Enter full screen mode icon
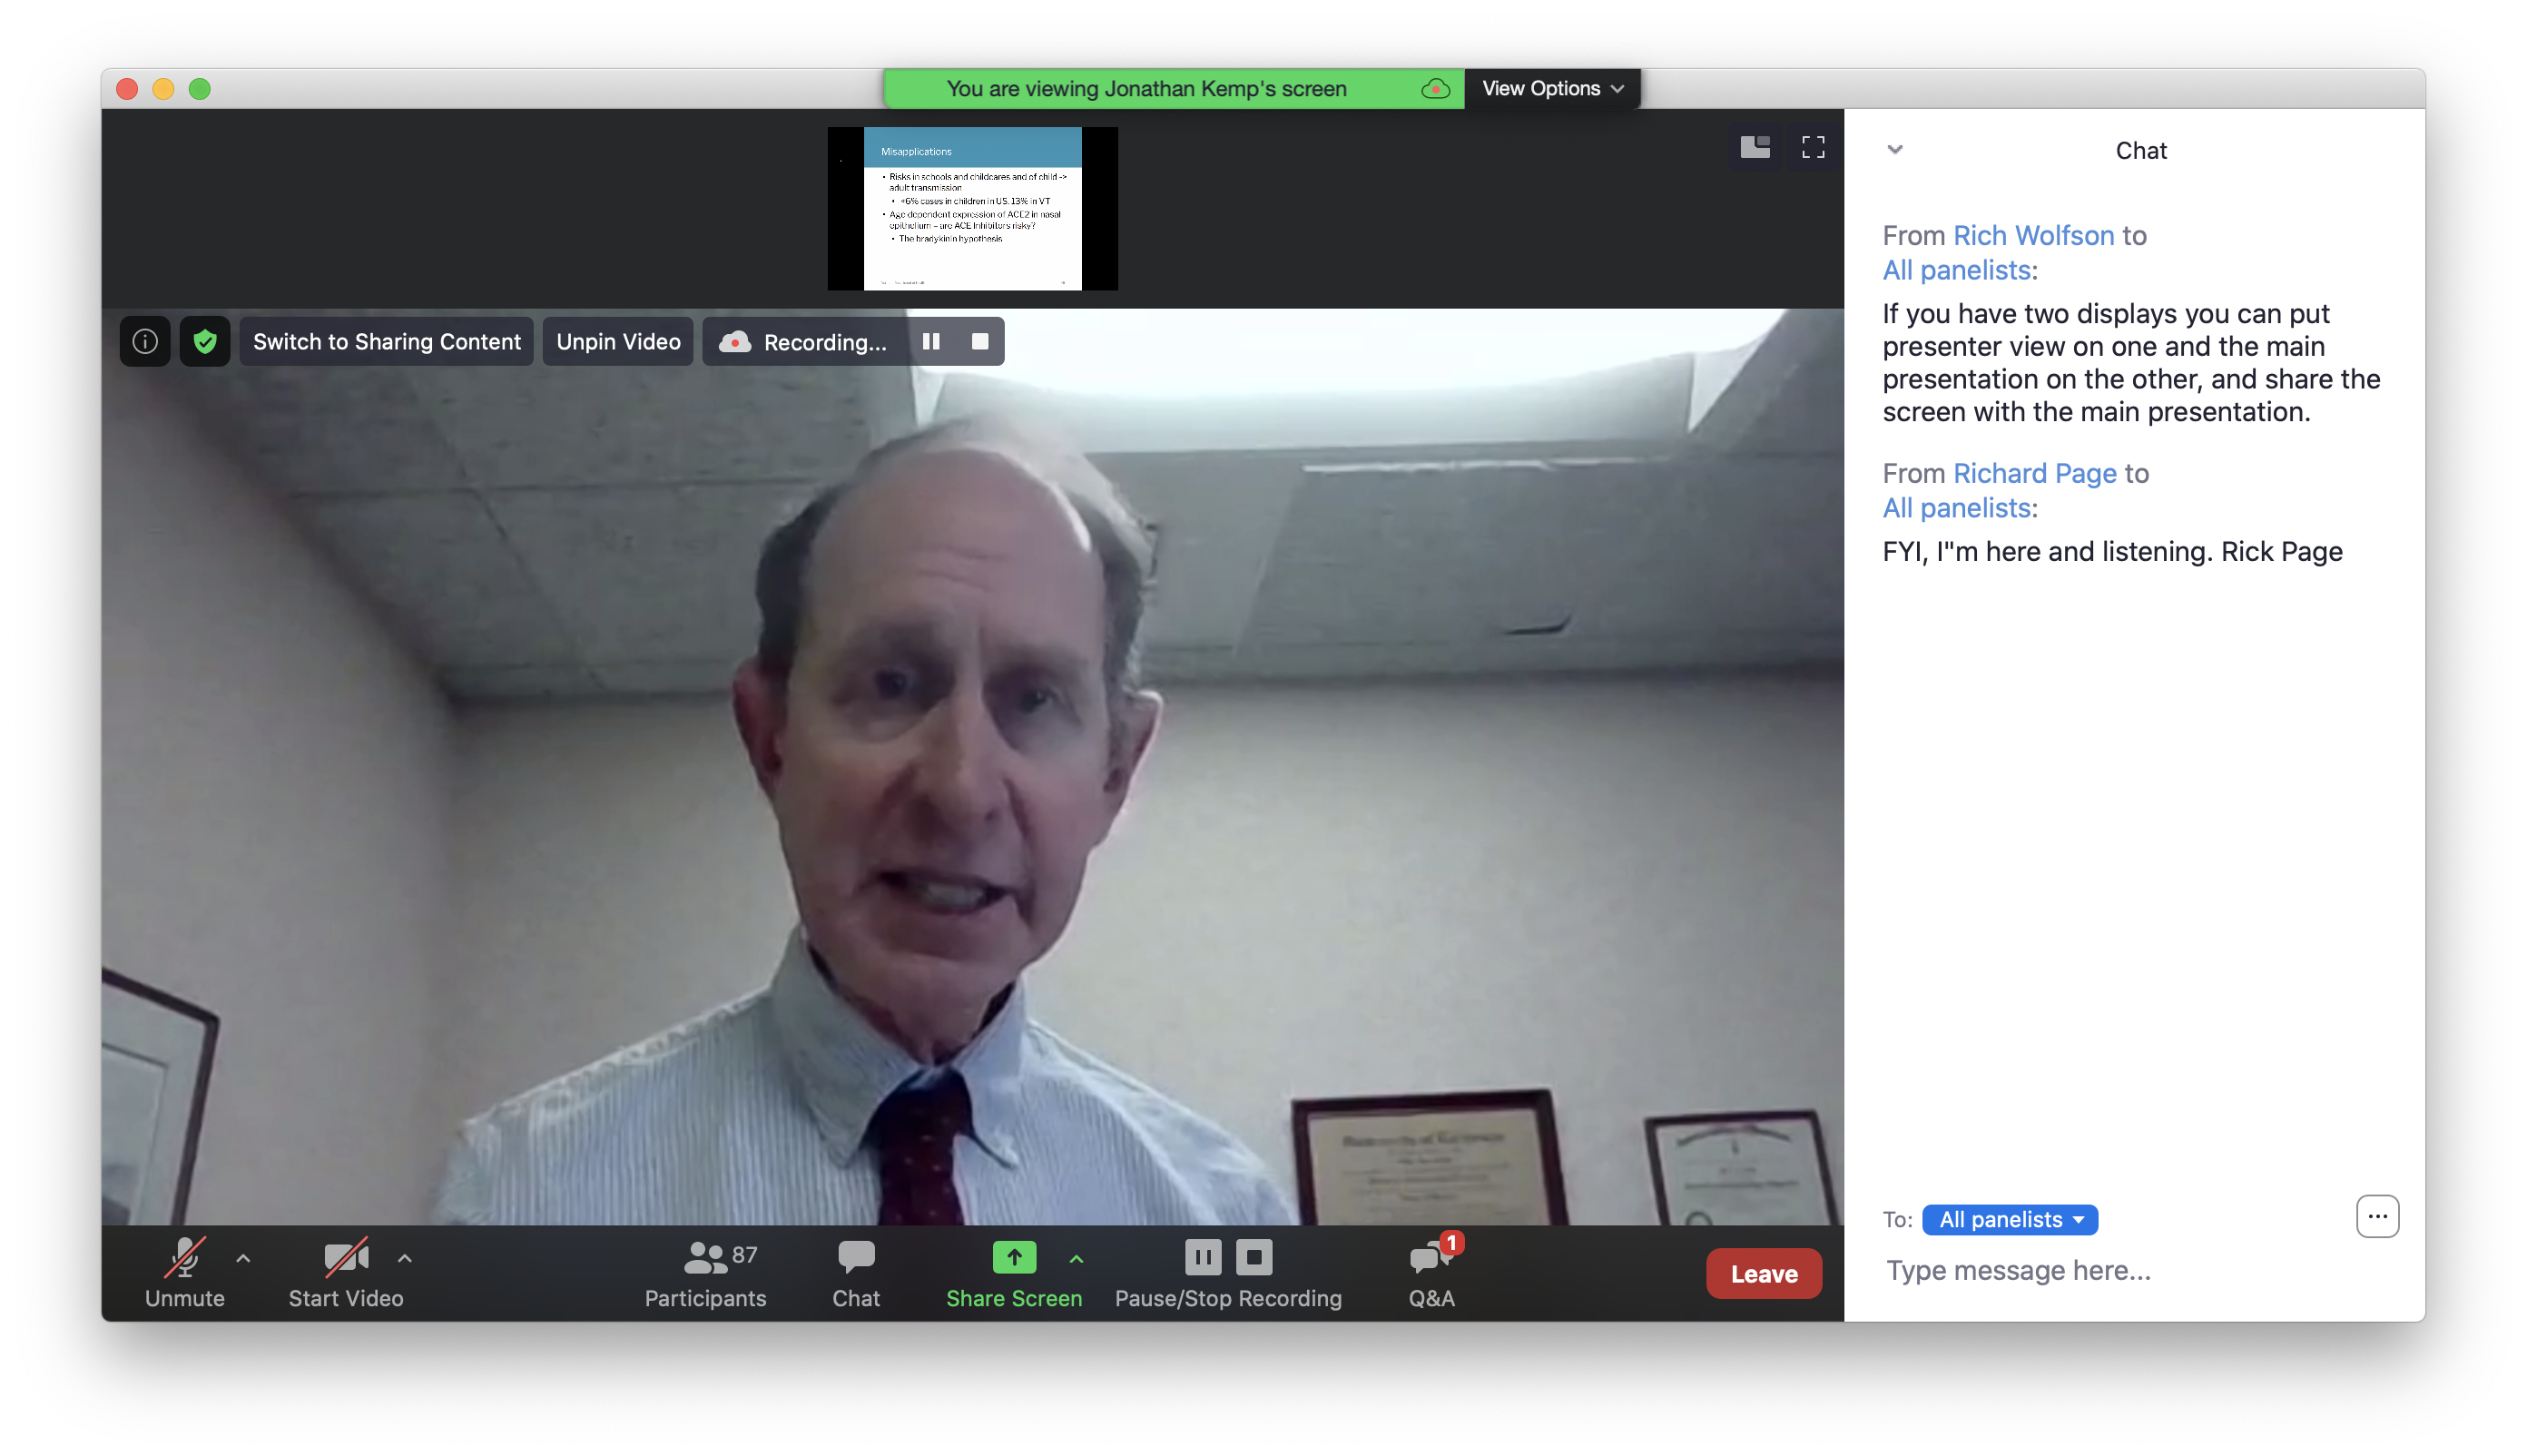 [1812, 147]
